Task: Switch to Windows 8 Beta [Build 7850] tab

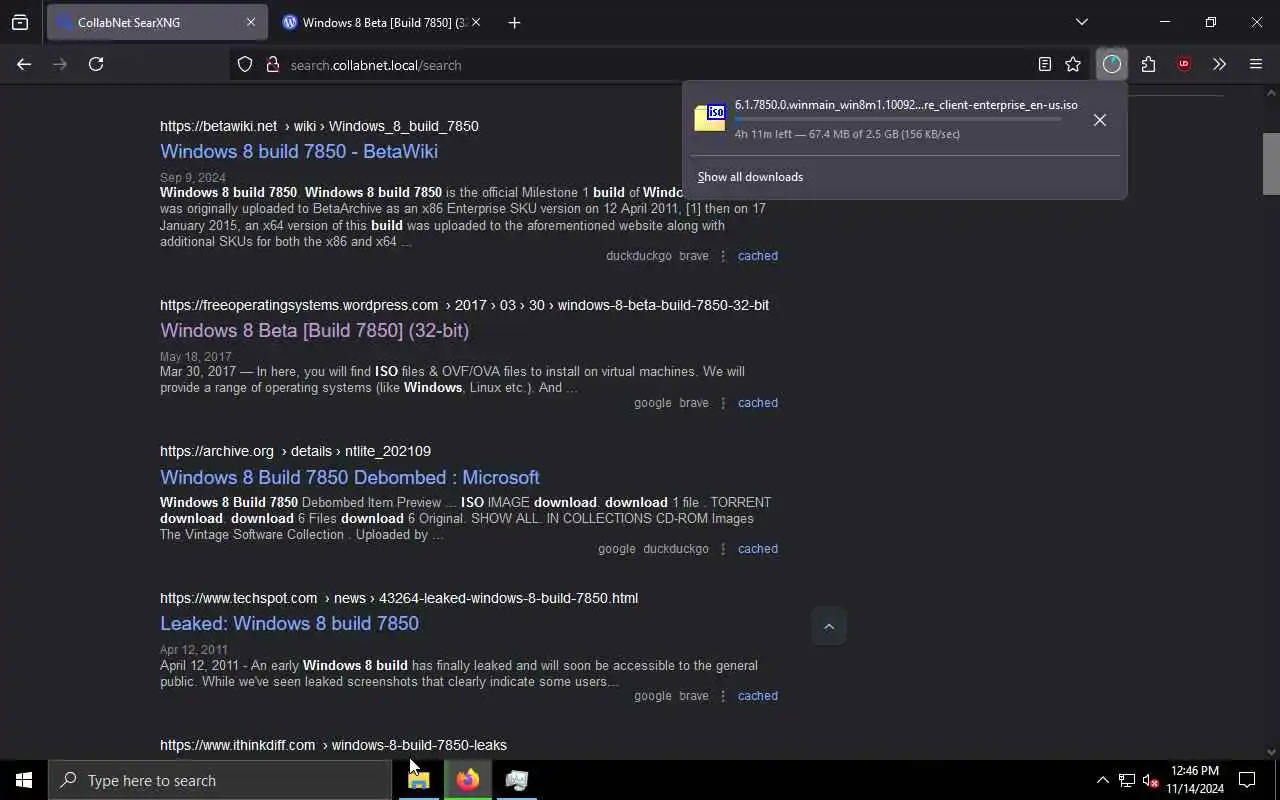Action: tap(381, 22)
